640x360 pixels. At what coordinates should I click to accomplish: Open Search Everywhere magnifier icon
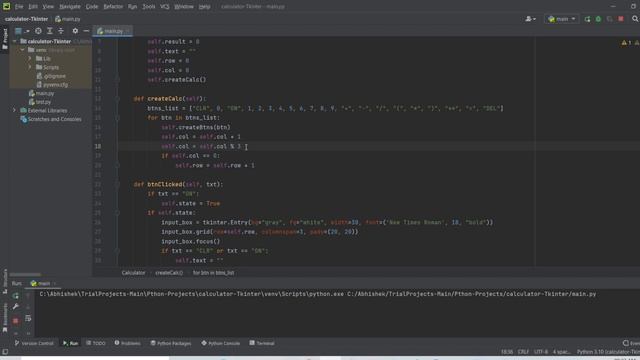tap(635, 19)
